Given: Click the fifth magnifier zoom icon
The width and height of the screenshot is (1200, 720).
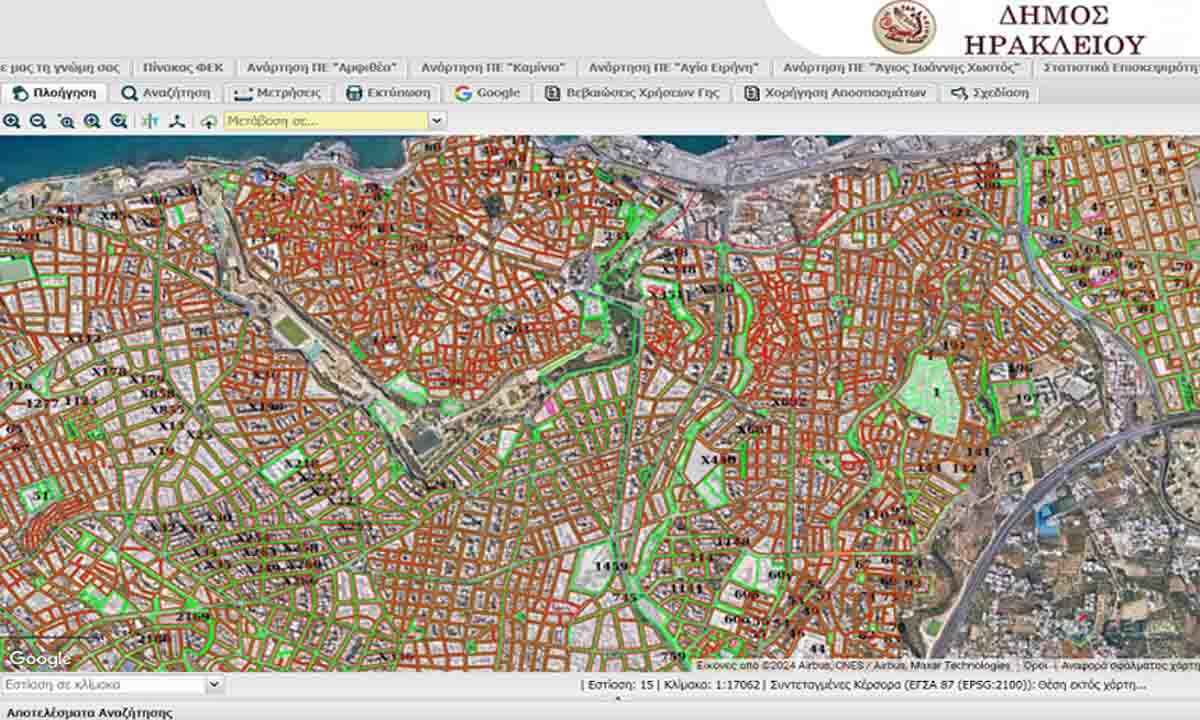Looking at the screenshot, I should (x=119, y=121).
